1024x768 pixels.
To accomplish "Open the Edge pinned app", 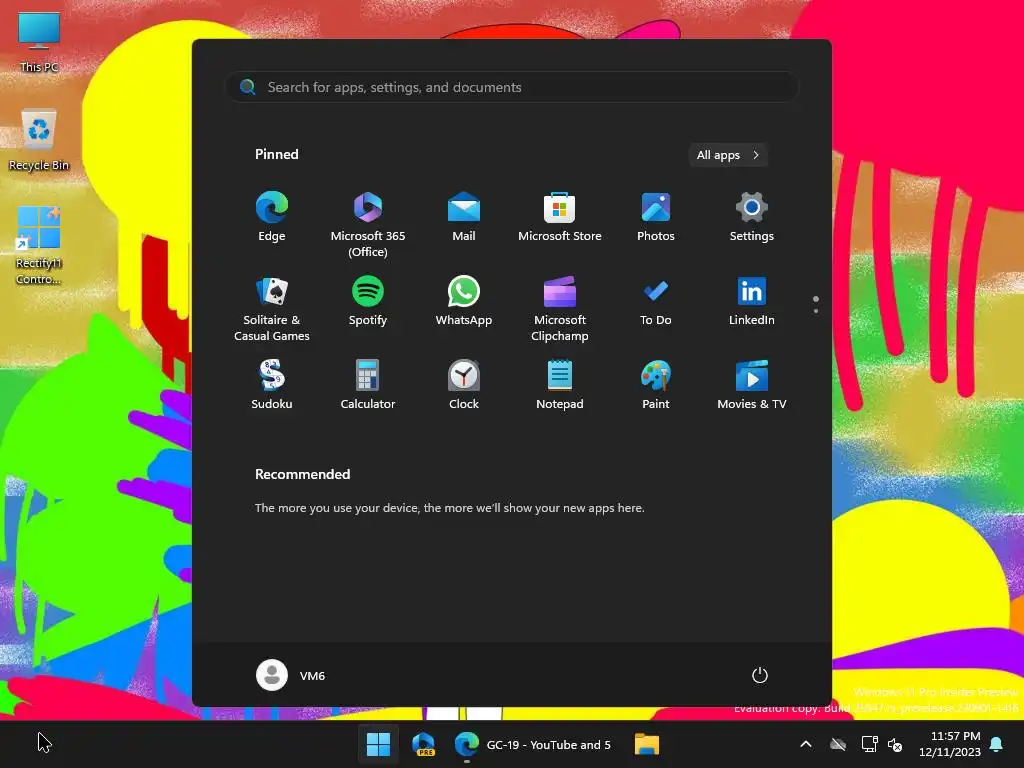I will coord(272,217).
